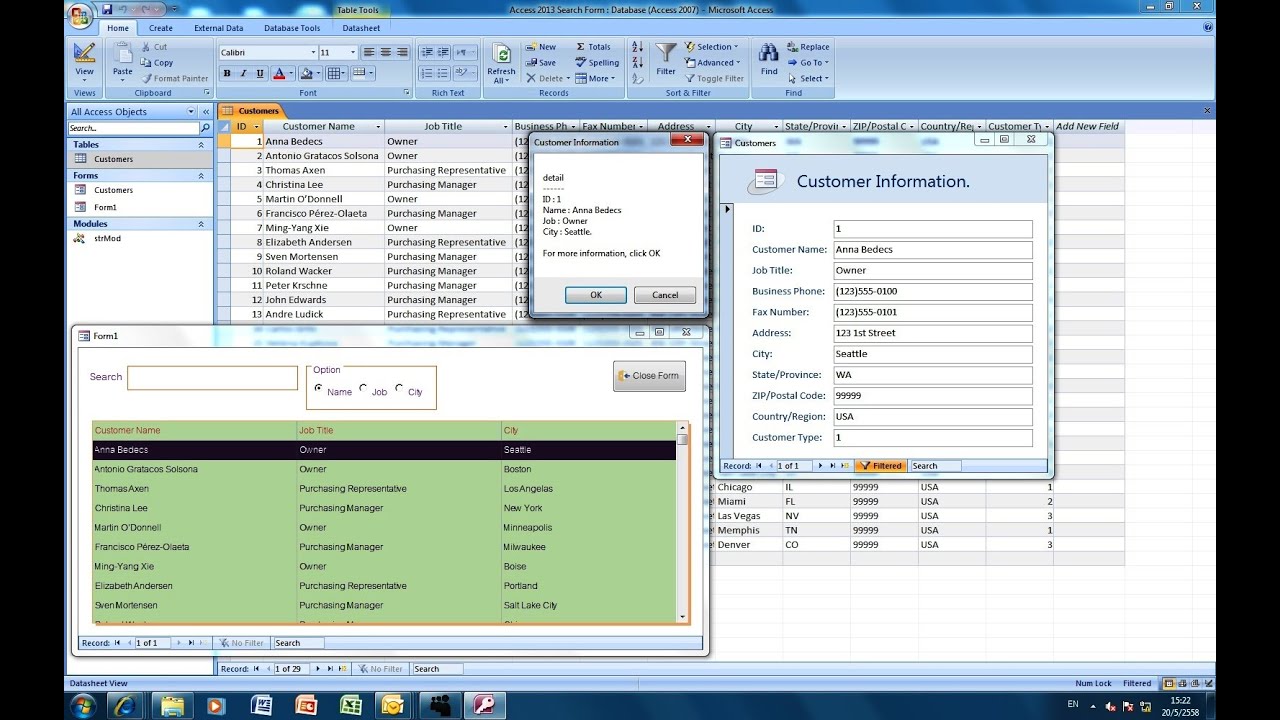The height and width of the screenshot is (720, 1280).
Task: Switch to the Database Tools tab
Action: click(292, 28)
